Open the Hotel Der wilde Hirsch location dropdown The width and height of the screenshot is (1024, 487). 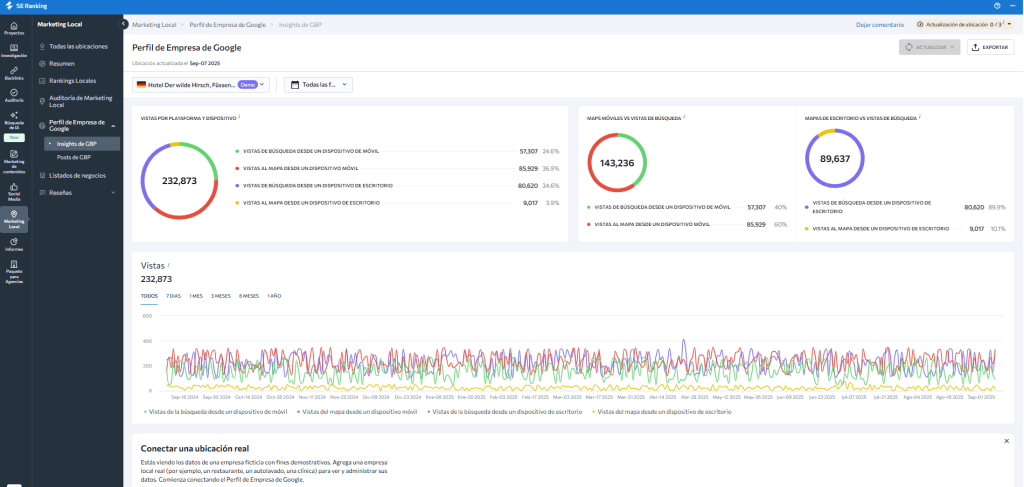[x=200, y=85]
